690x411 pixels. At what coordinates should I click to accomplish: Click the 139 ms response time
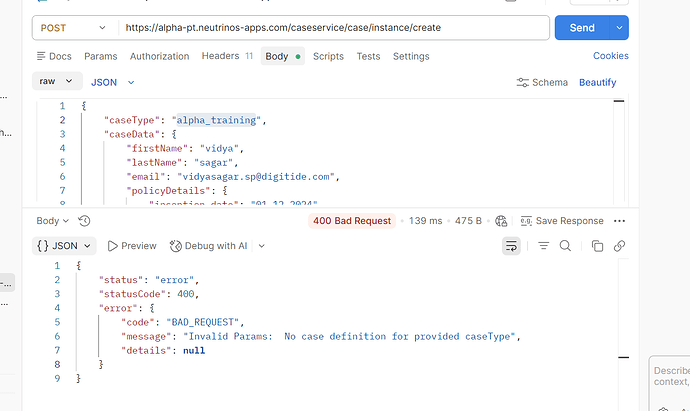(426, 221)
